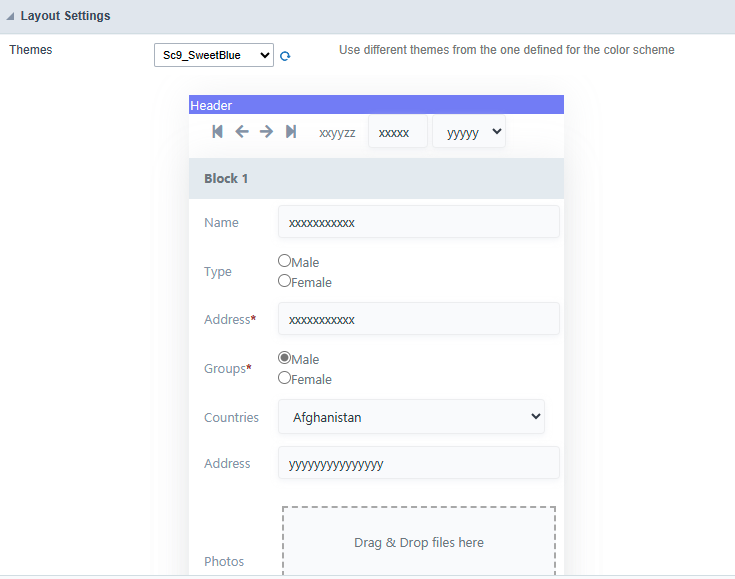Click the Layout Settings heading text

click(x=65, y=16)
